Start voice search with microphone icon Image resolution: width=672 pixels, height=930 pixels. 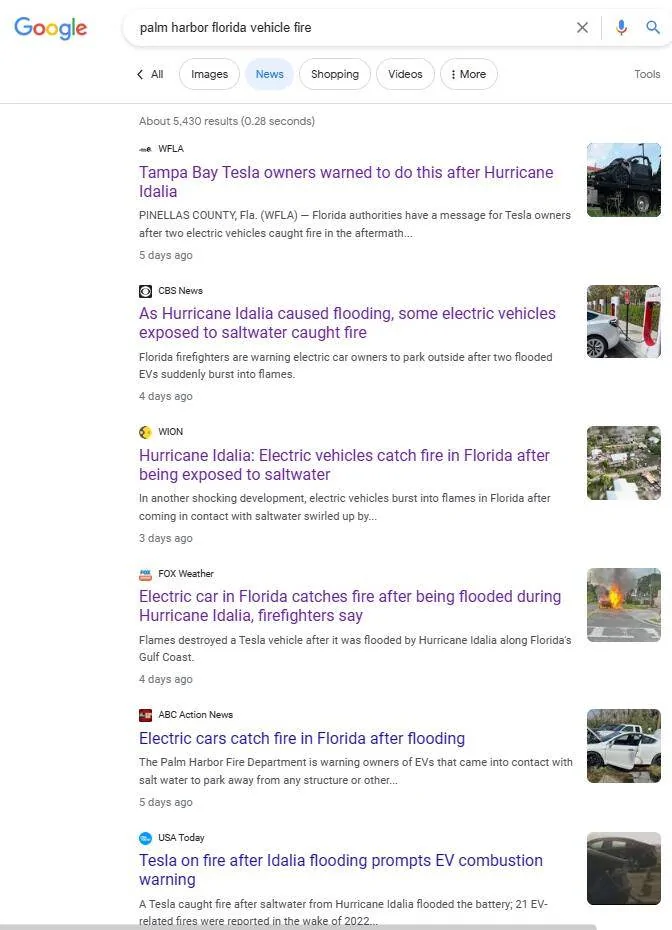pos(621,28)
